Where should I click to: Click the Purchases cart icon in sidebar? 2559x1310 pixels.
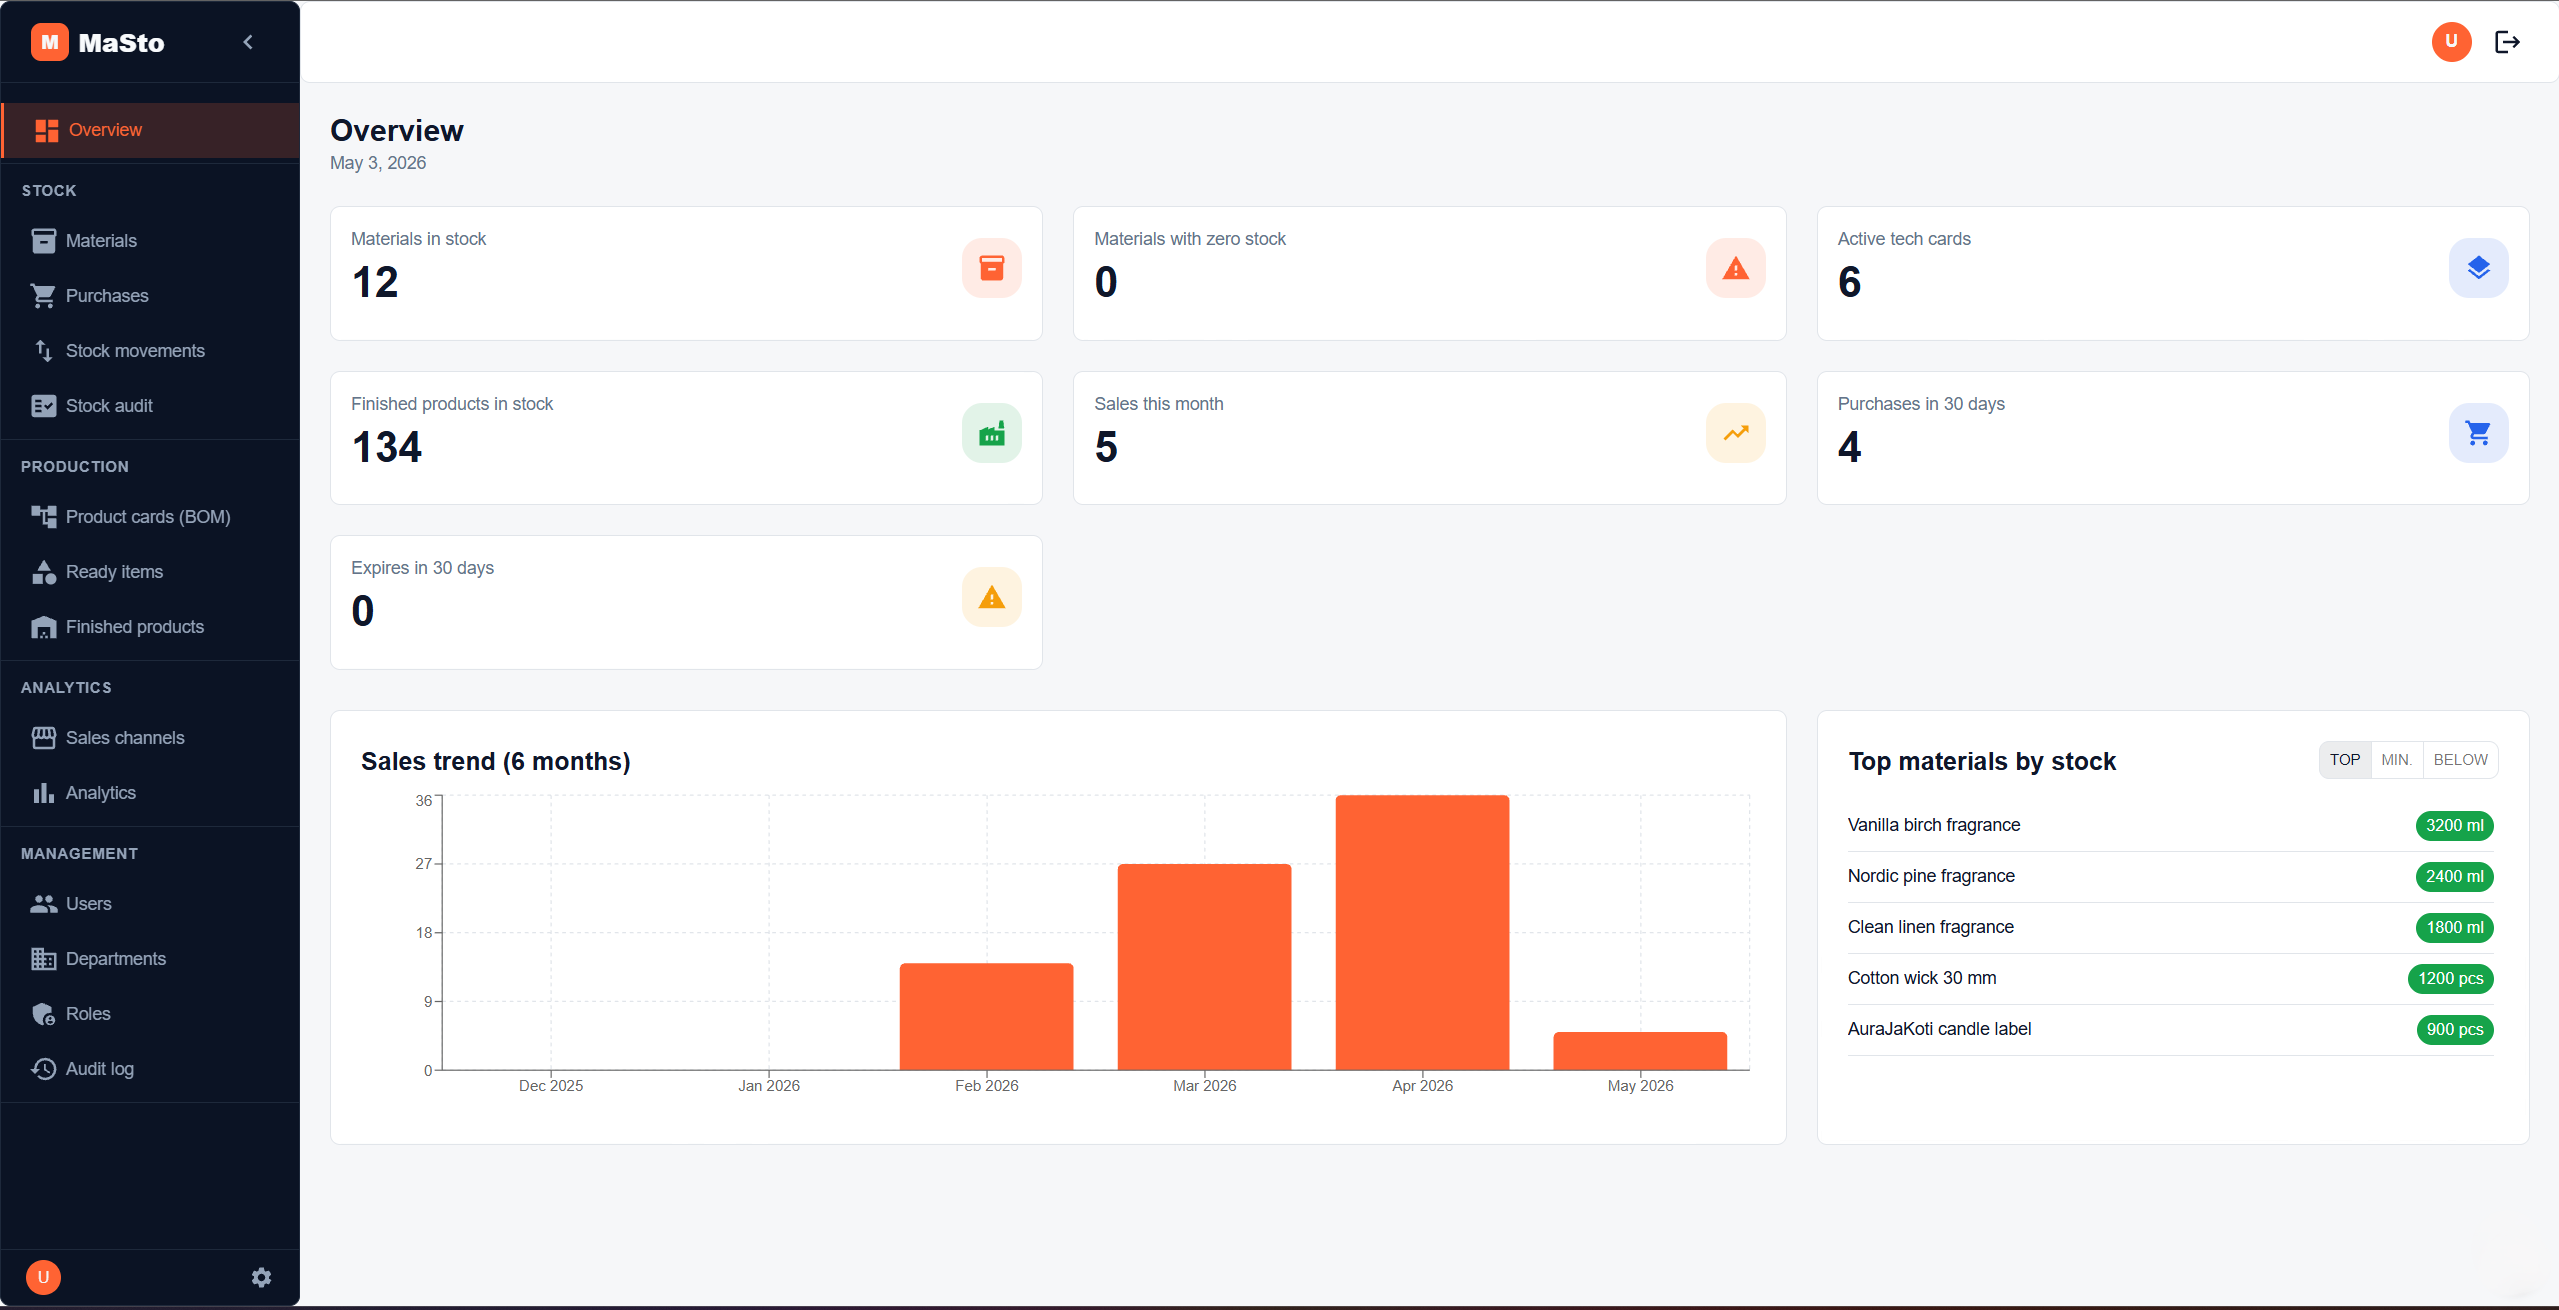click(43, 296)
